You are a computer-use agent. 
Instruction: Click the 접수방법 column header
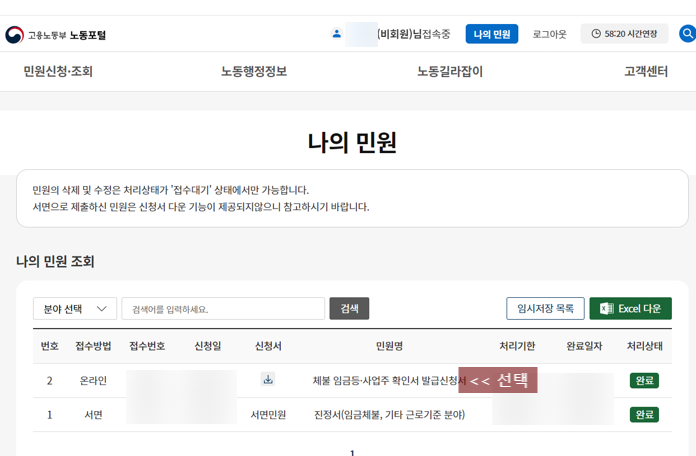coord(93,346)
